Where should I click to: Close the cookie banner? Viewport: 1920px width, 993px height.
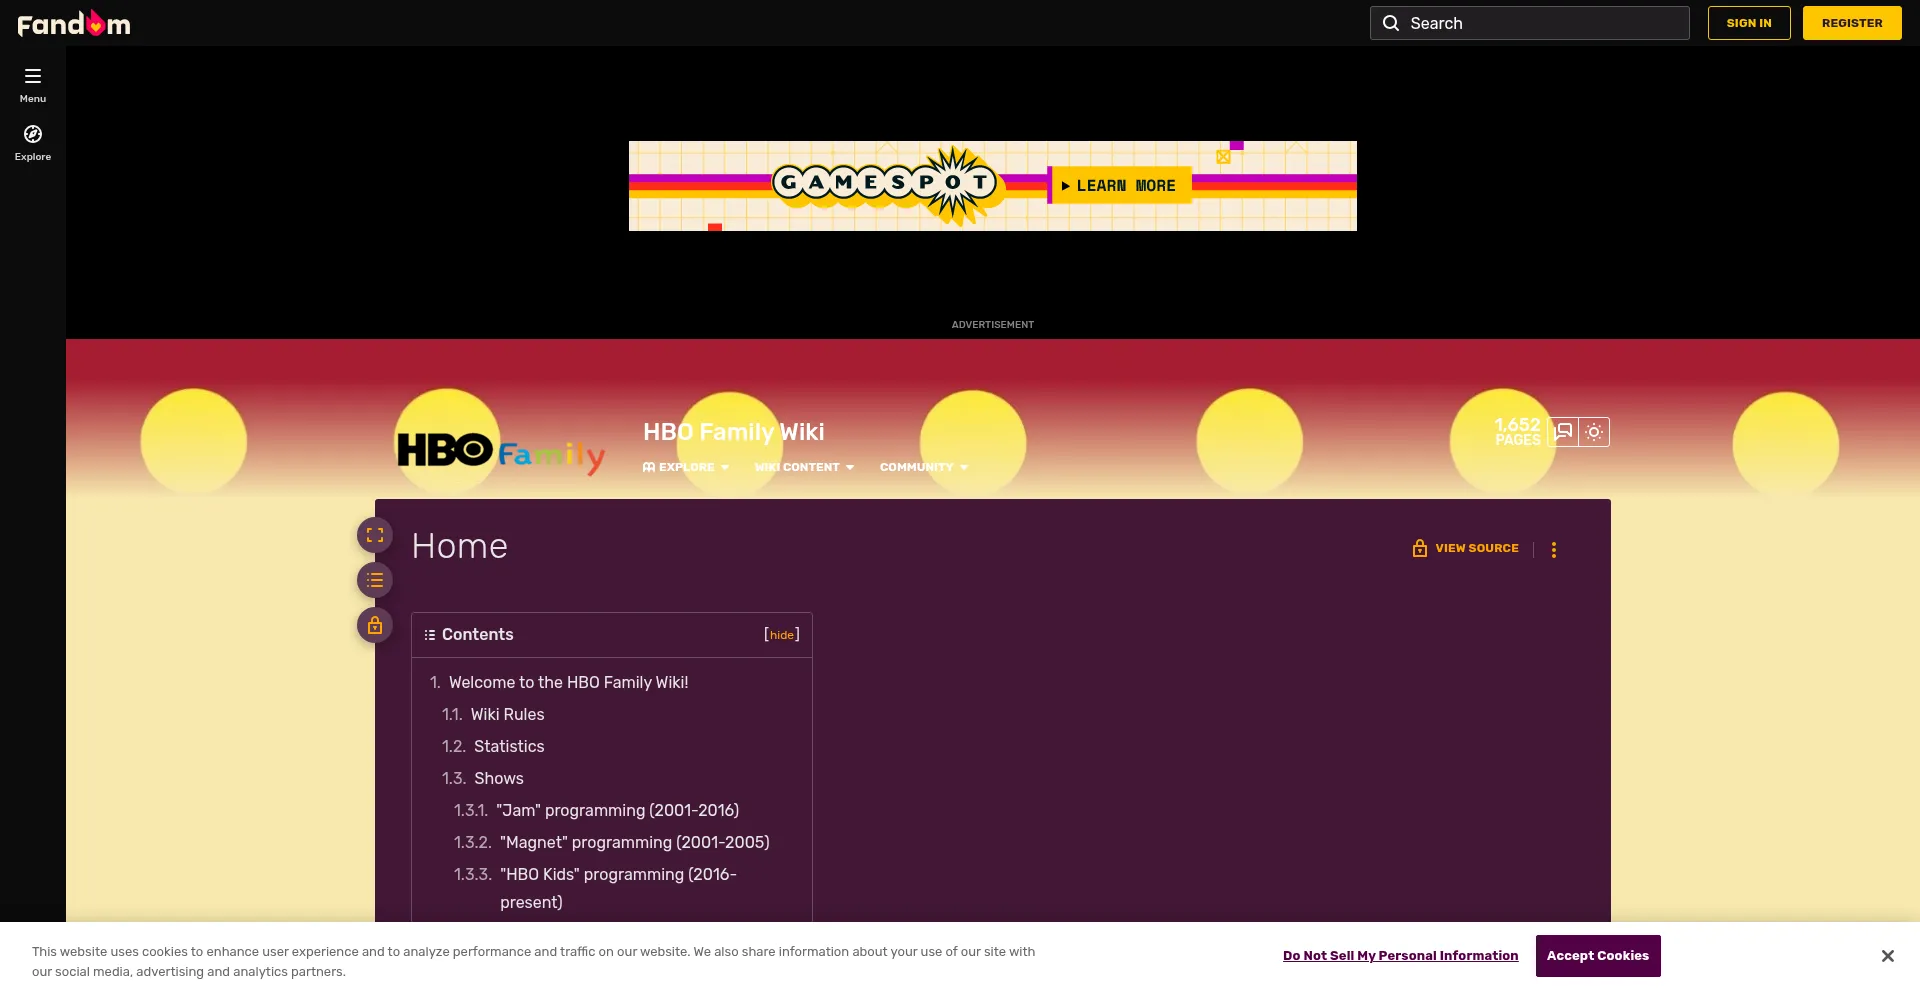tap(1887, 956)
